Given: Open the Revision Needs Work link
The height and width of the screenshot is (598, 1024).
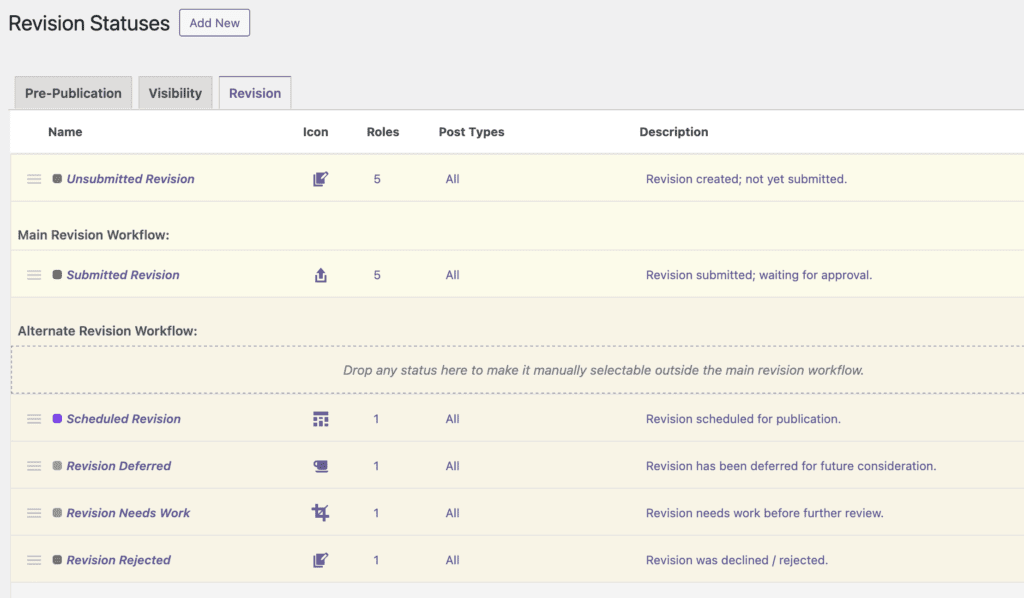Looking at the screenshot, I should click(128, 513).
